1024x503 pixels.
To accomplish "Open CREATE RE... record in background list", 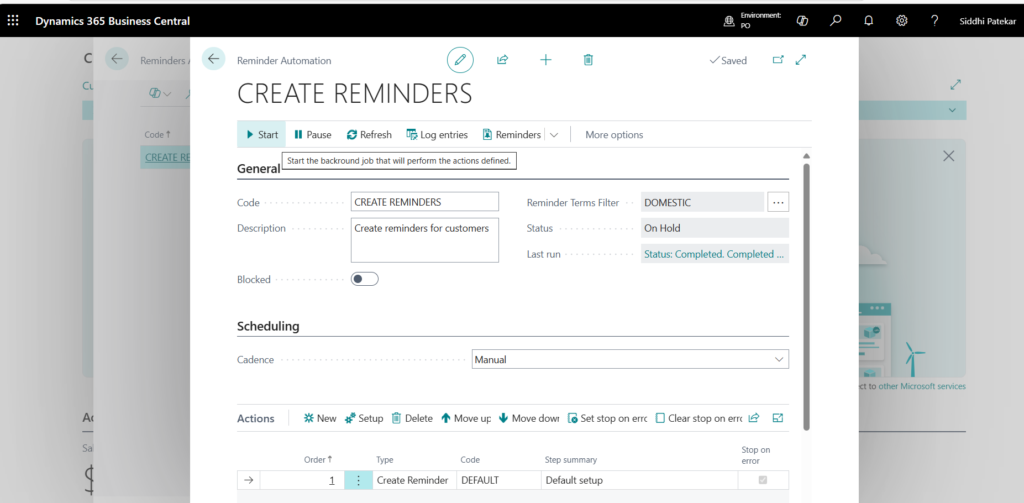I will (x=167, y=157).
